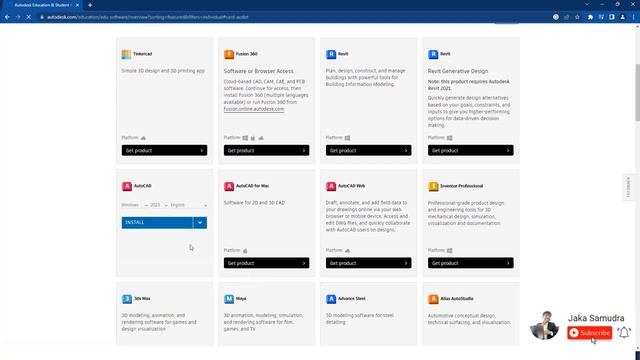Go back using the browser back arrow

7,17
